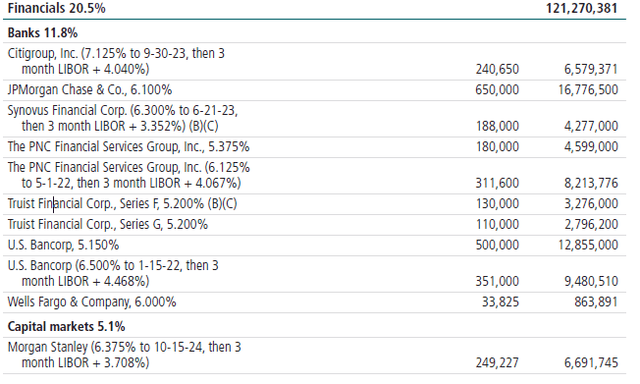Select U.S. Bancorp value 12,855,000
Viewport: 640px width, 384px height.
[588, 245]
